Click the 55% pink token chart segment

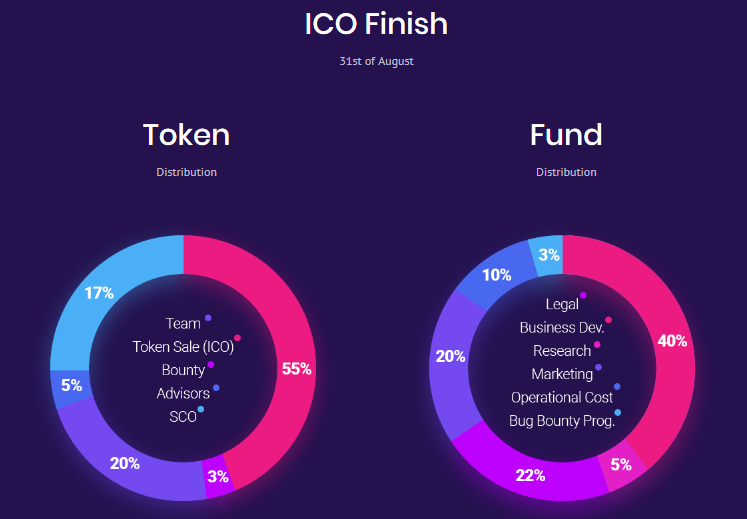point(295,368)
